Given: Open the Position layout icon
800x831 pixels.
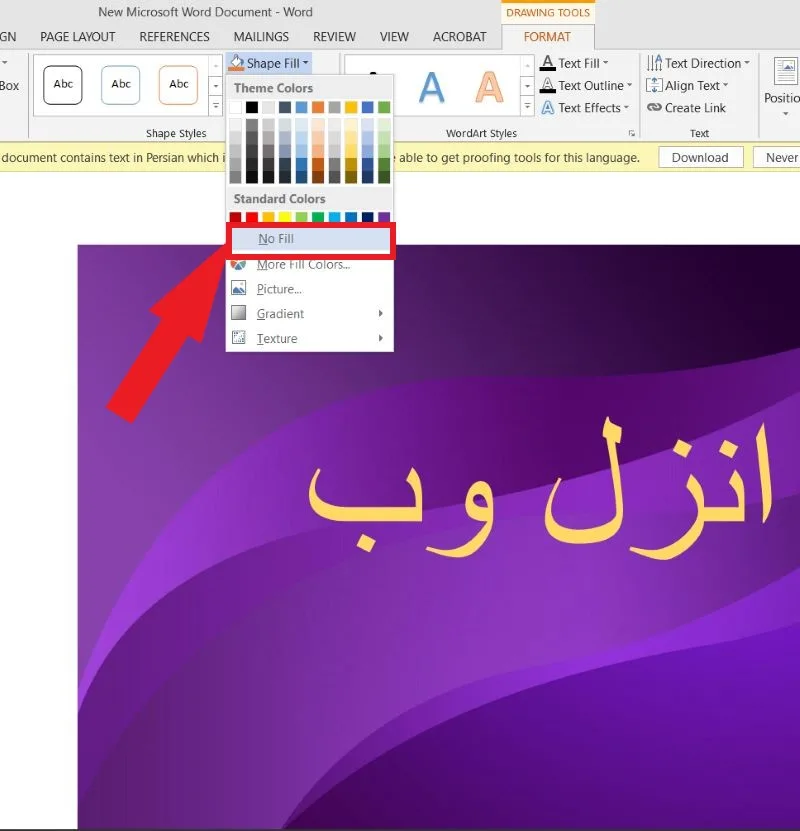Looking at the screenshot, I should tap(785, 72).
